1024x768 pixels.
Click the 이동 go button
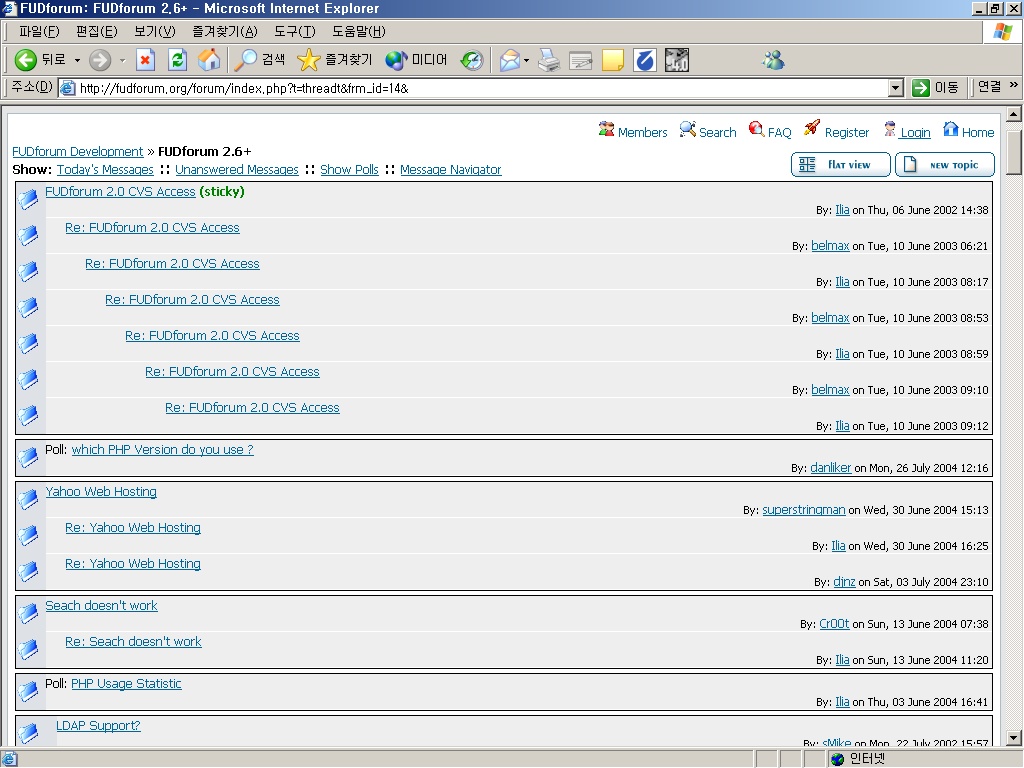point(936,88)
